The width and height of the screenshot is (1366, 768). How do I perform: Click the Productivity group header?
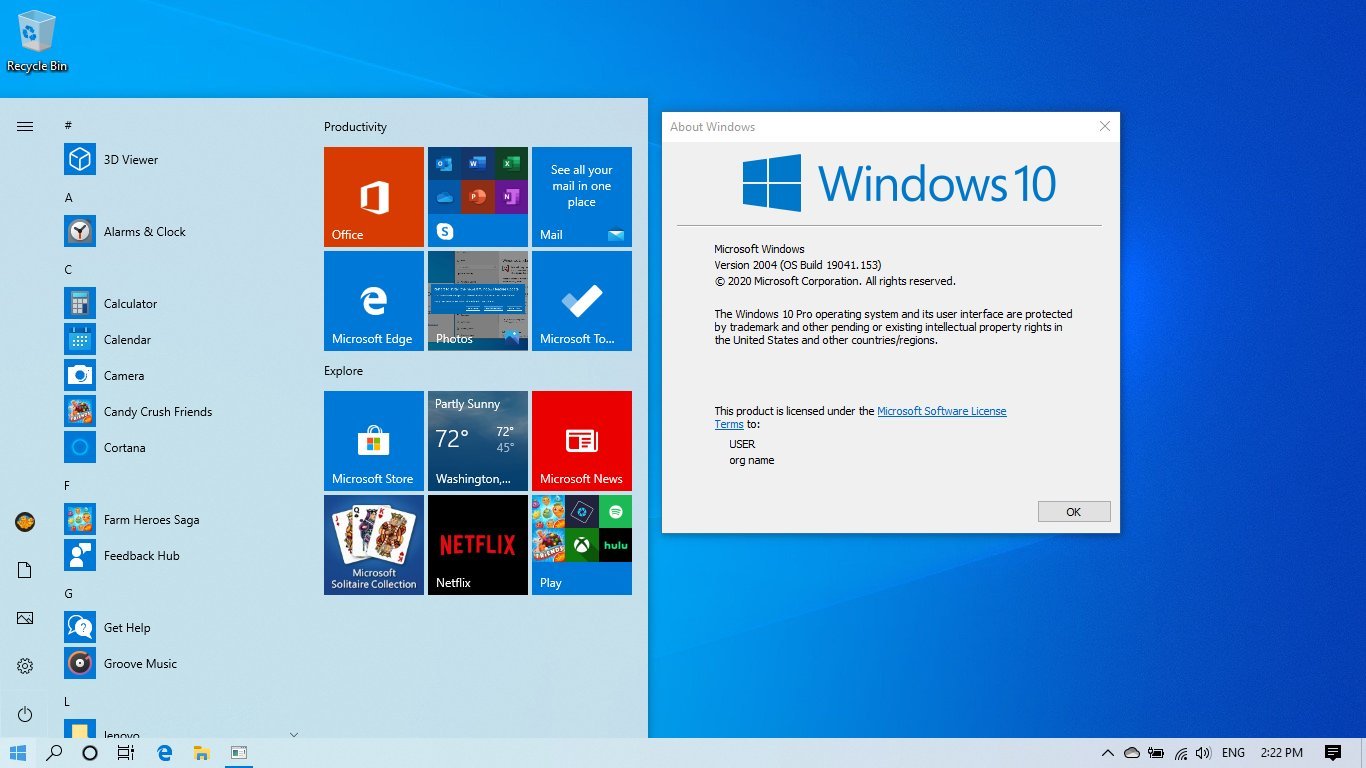click(355, 127)
